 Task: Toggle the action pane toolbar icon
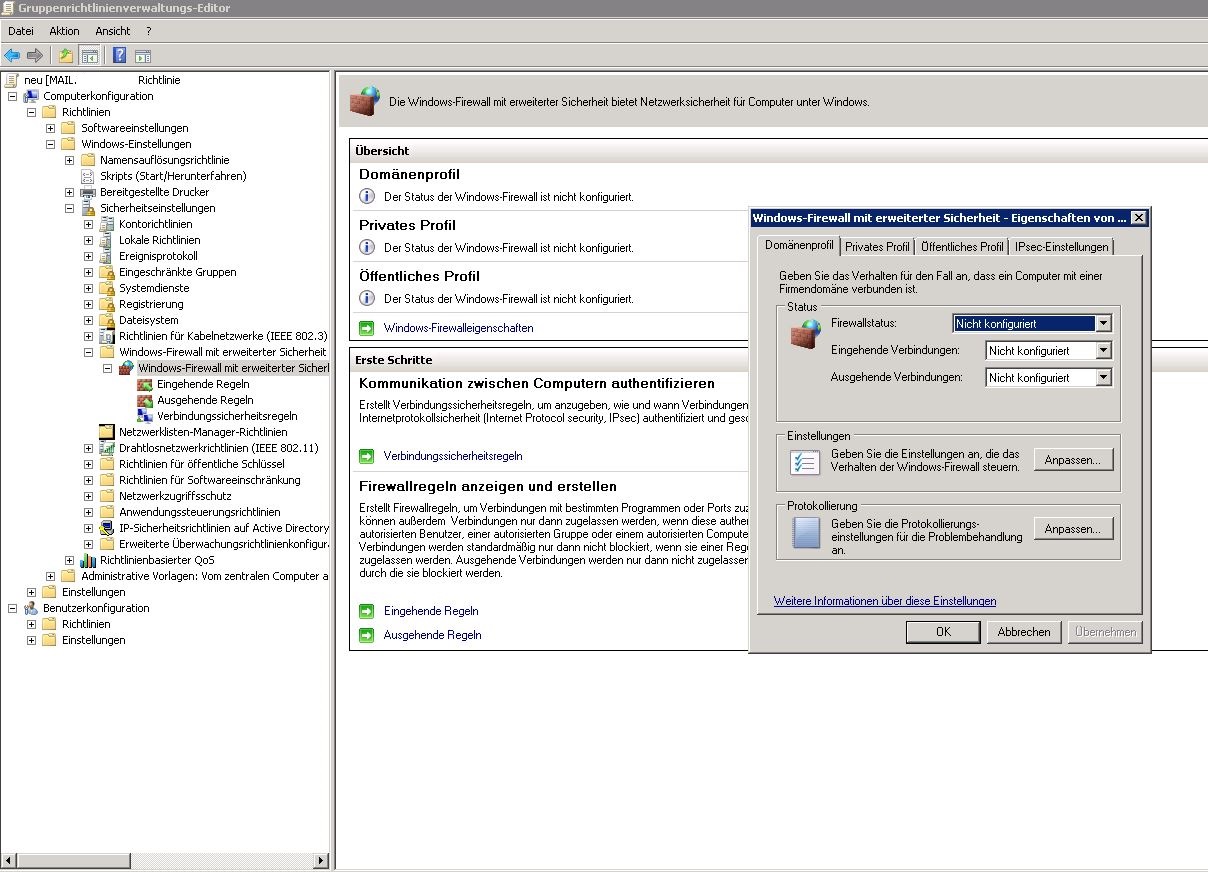coord(143,56)
